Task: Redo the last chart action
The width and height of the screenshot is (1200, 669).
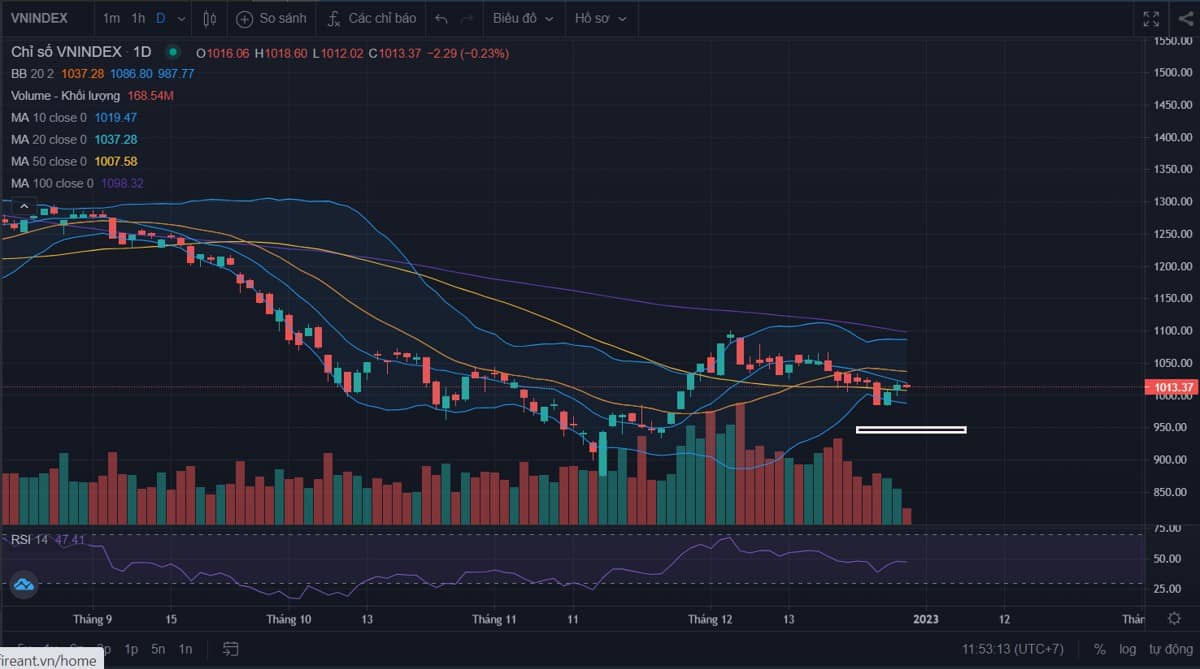Action: [x=467, y=18]
